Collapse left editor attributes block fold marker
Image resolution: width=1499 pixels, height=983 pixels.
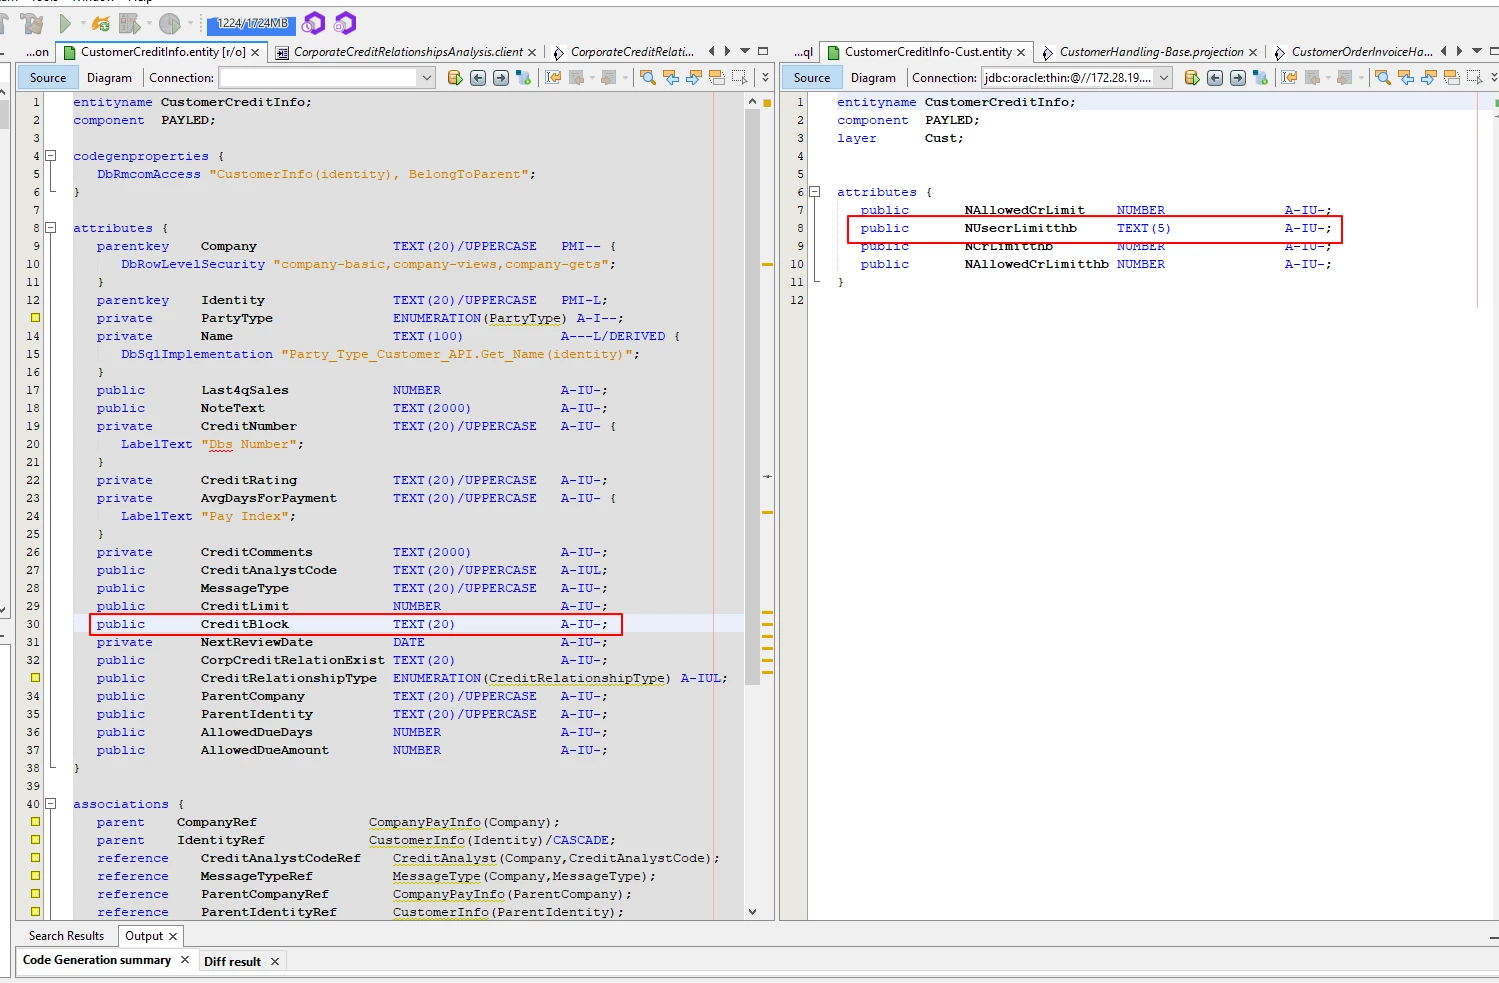click(50, 228)
